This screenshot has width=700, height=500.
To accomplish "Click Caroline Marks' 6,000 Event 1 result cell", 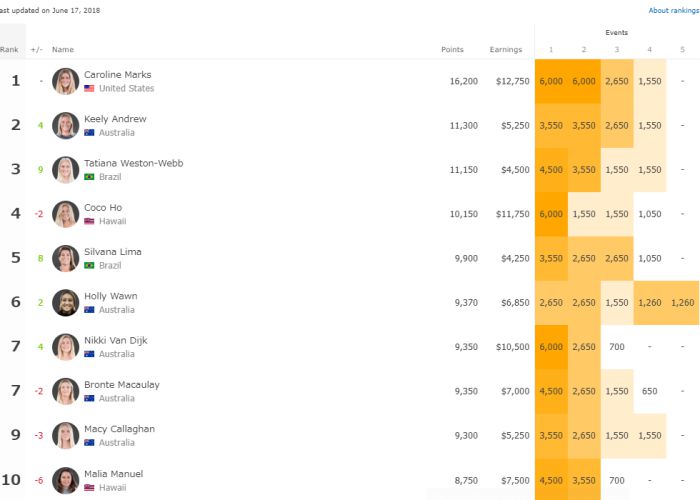I will (x=550, y=81).
